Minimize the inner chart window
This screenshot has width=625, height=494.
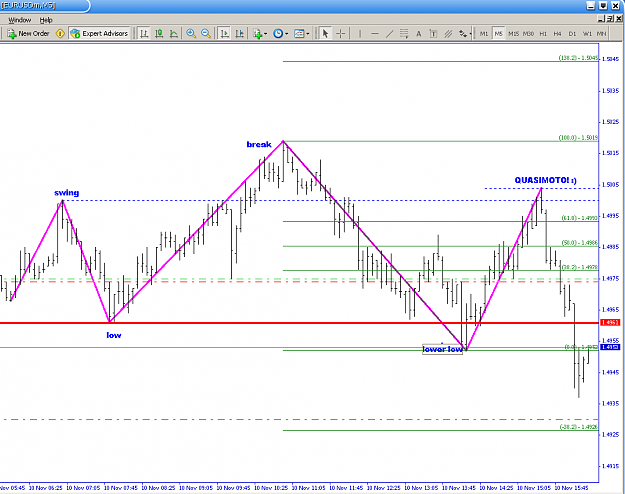(x=602, y=19)
